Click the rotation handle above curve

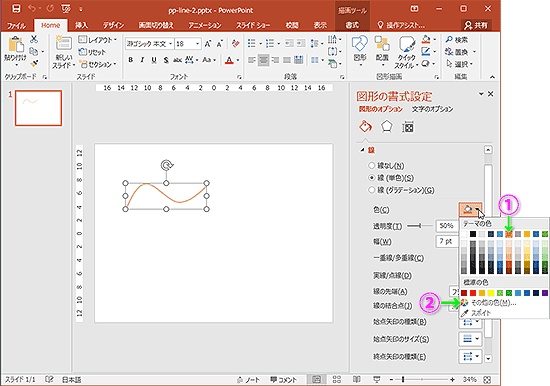[167, 165]
